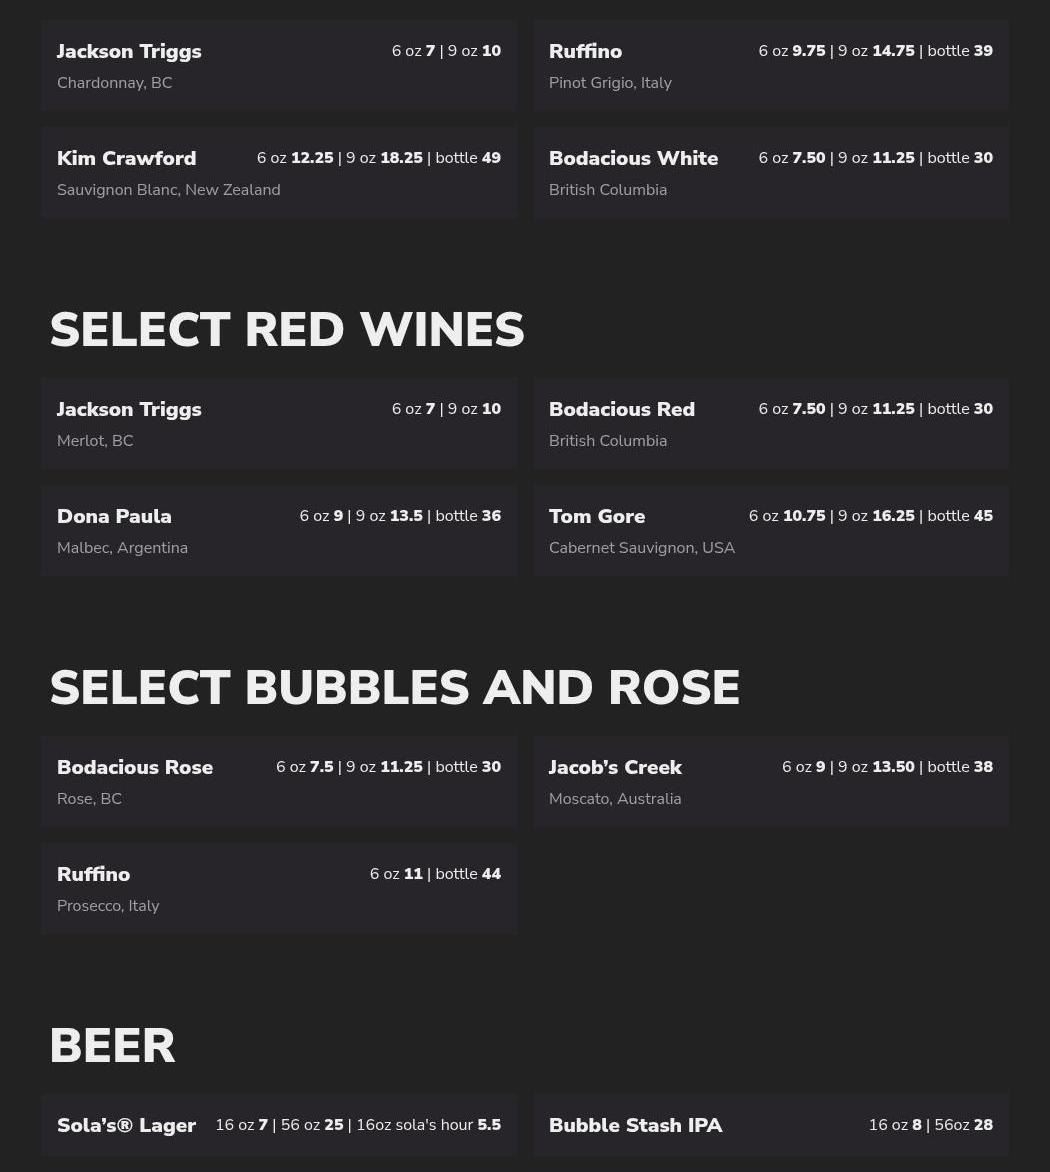This screenshot has width=1050, height=1172.
Task: Click Kim Crawford bottle price 49
Action: pos(491,158)
